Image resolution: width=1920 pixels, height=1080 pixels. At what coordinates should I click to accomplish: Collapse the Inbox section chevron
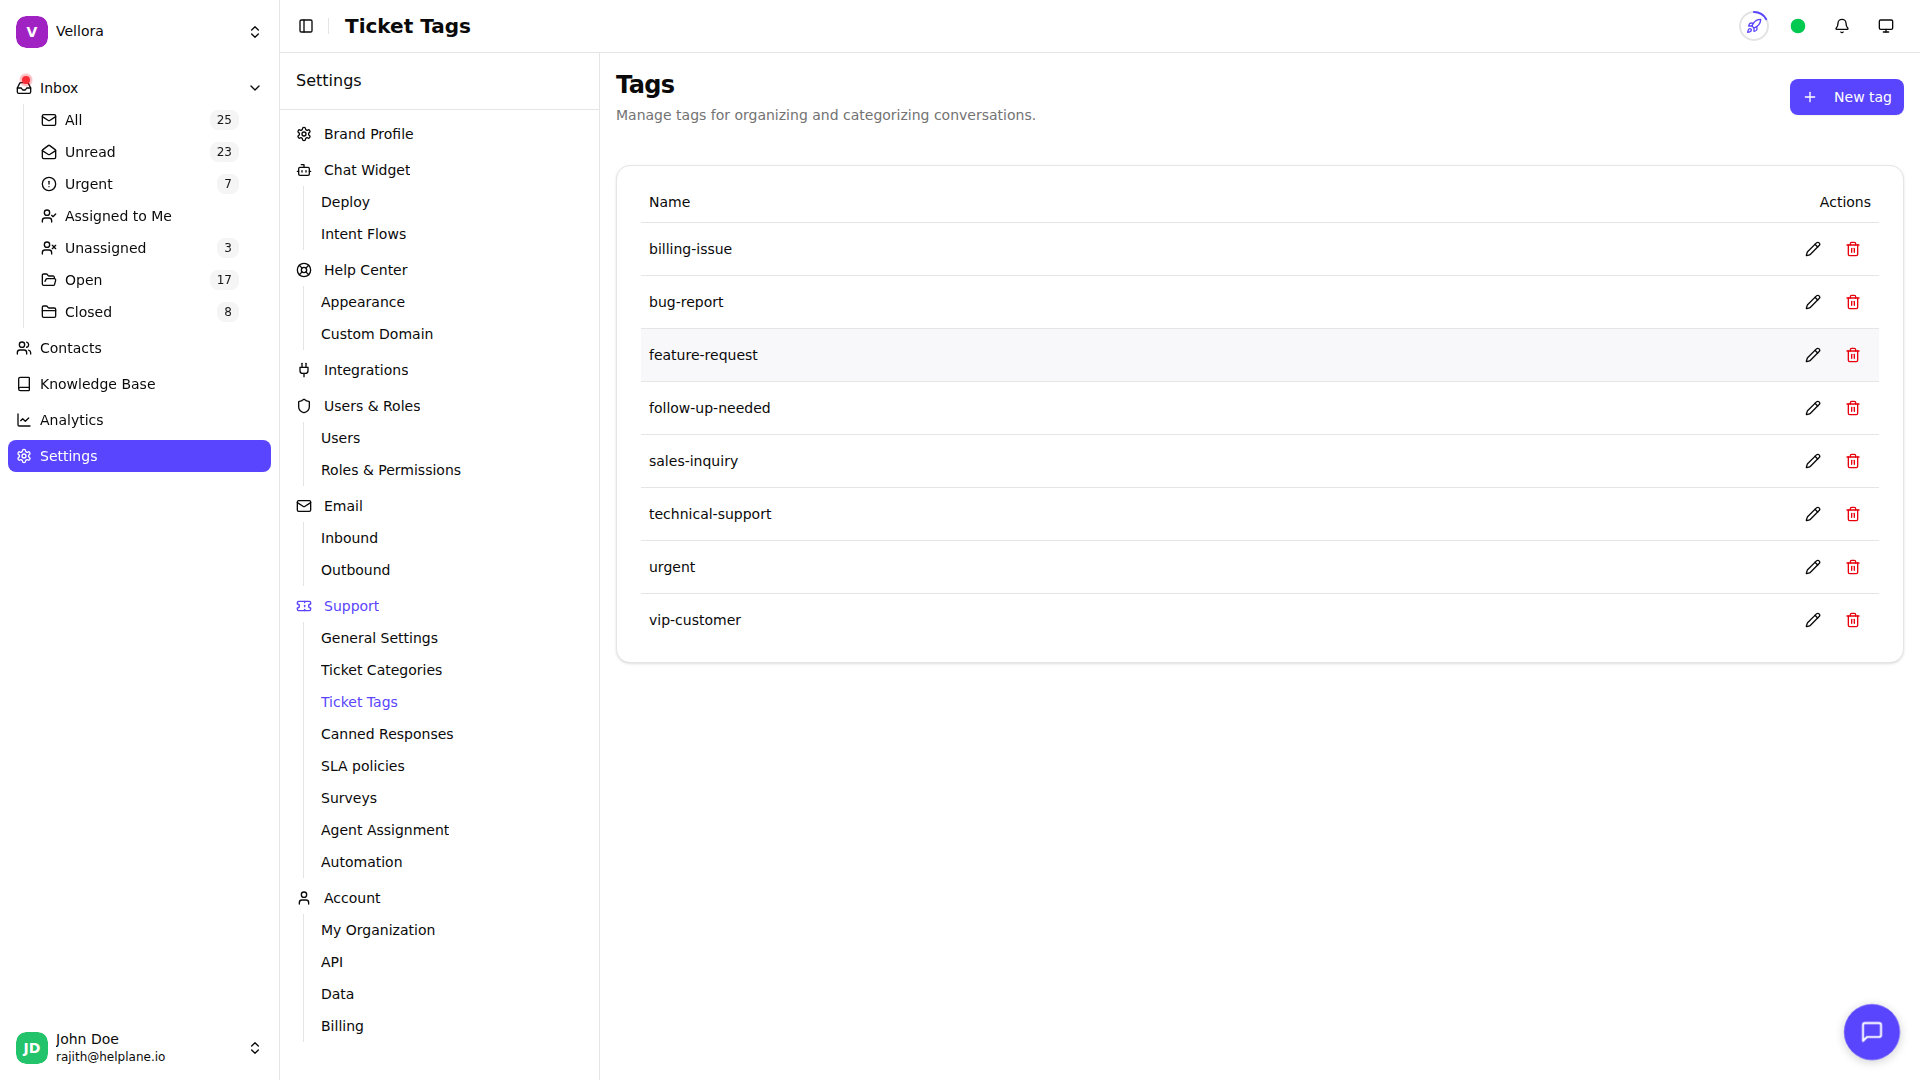[x=255, y=88]
